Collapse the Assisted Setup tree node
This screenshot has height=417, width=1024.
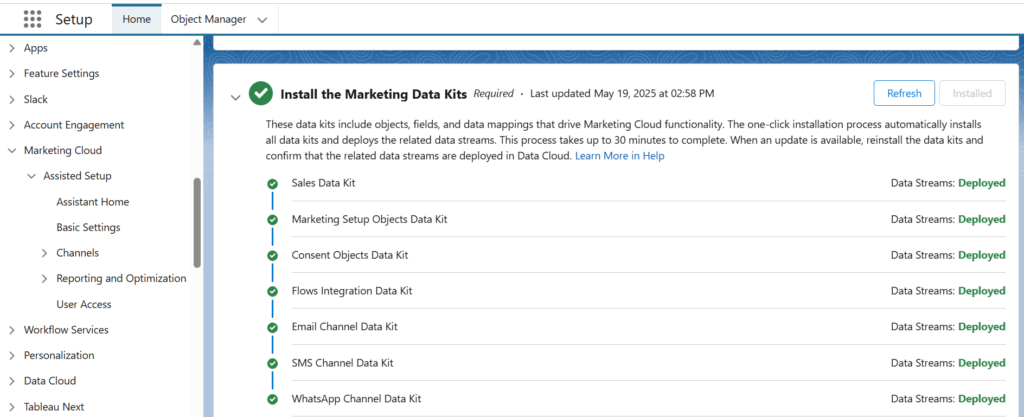point(31,176)
